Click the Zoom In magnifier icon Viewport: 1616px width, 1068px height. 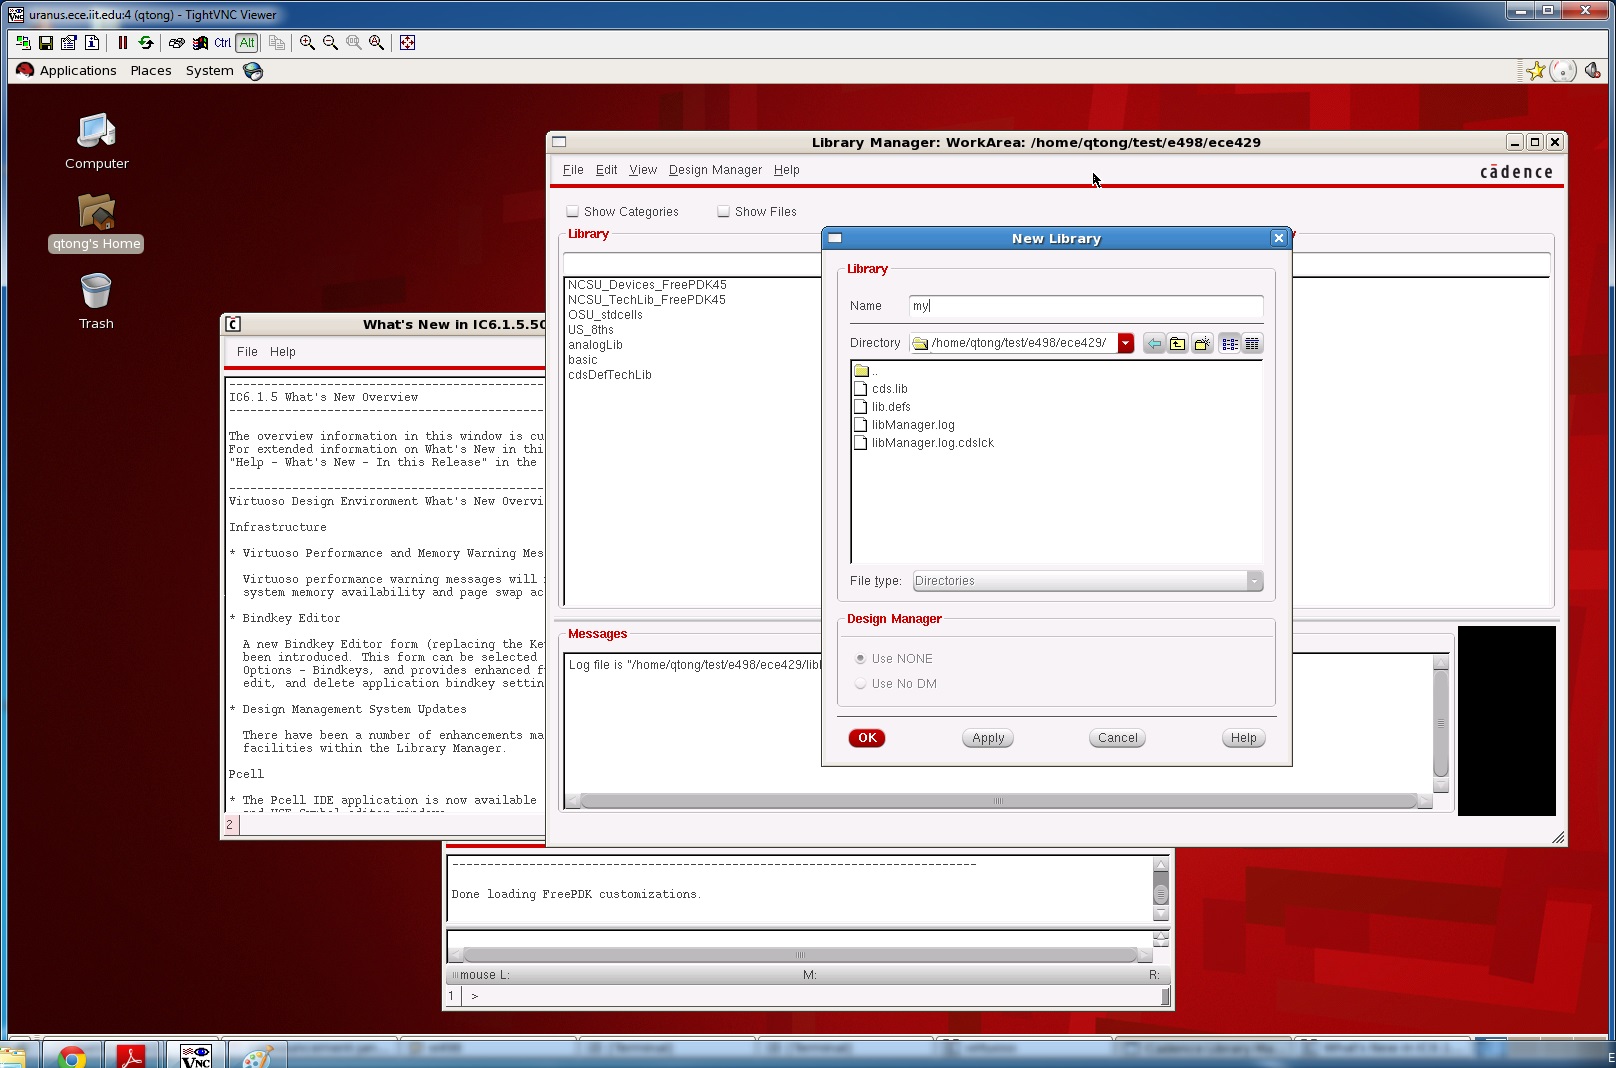point(307,43)
